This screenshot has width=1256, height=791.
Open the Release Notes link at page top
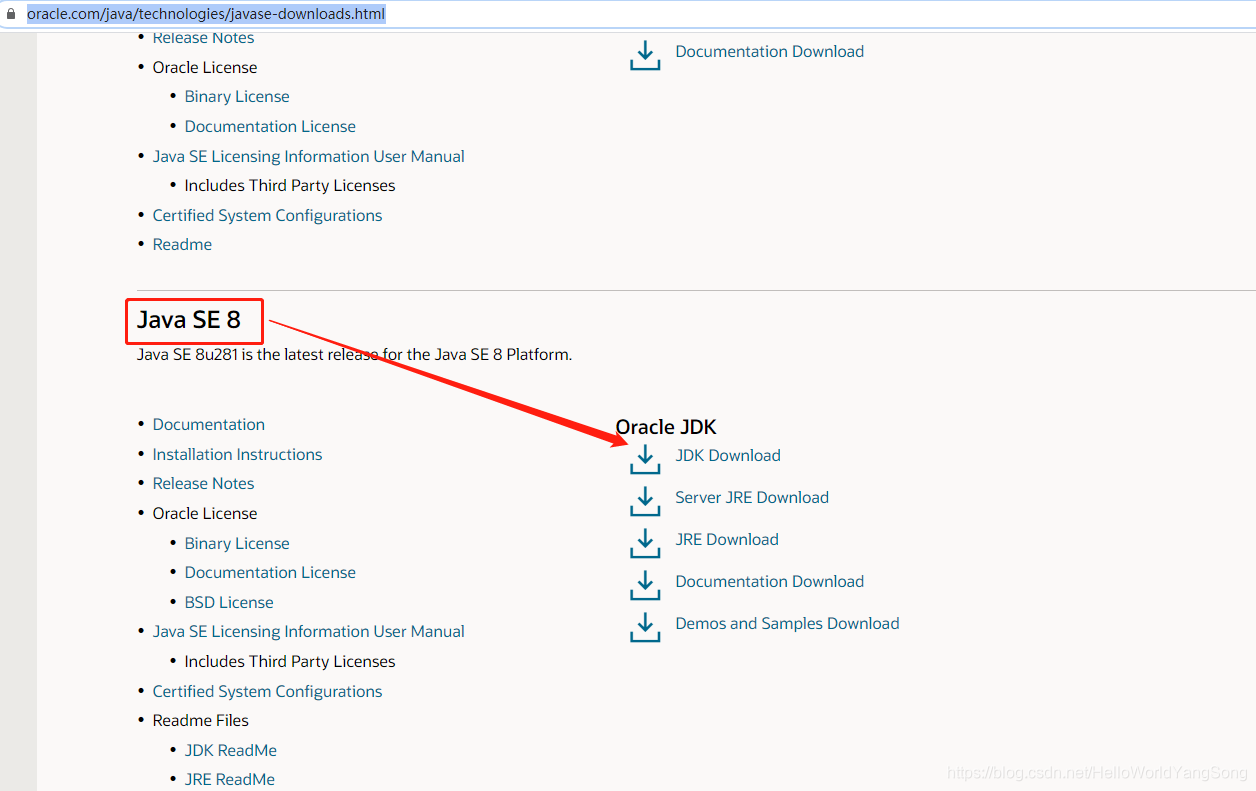[203, 38]
